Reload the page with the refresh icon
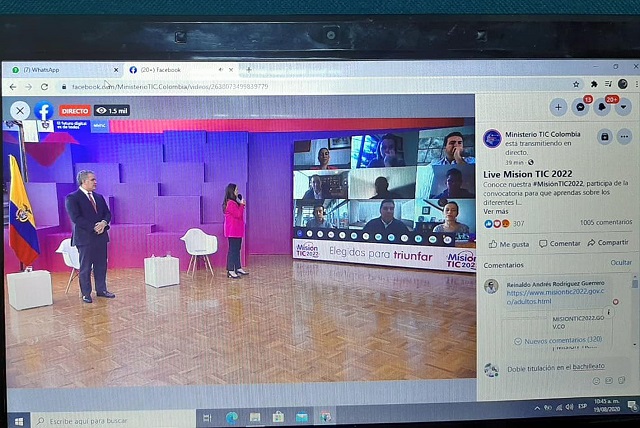This screenshot has width=640, height=428. (44, 87)
